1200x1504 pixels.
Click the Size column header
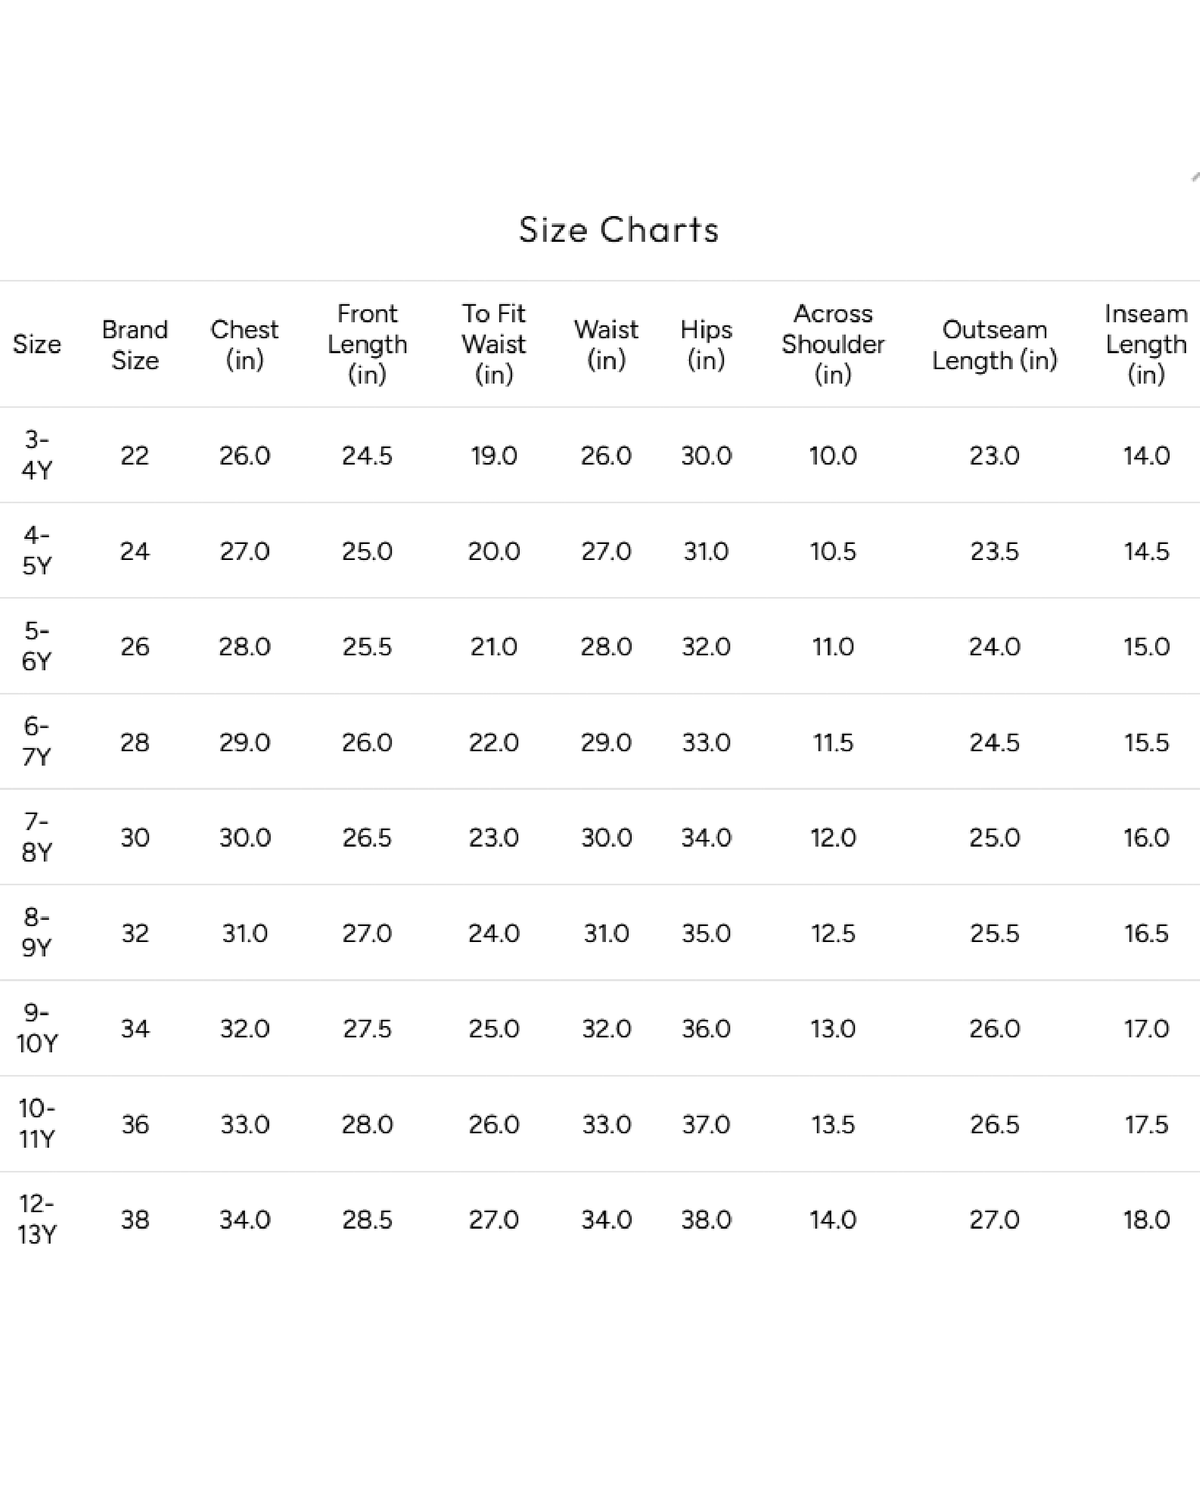pos(37,344)
